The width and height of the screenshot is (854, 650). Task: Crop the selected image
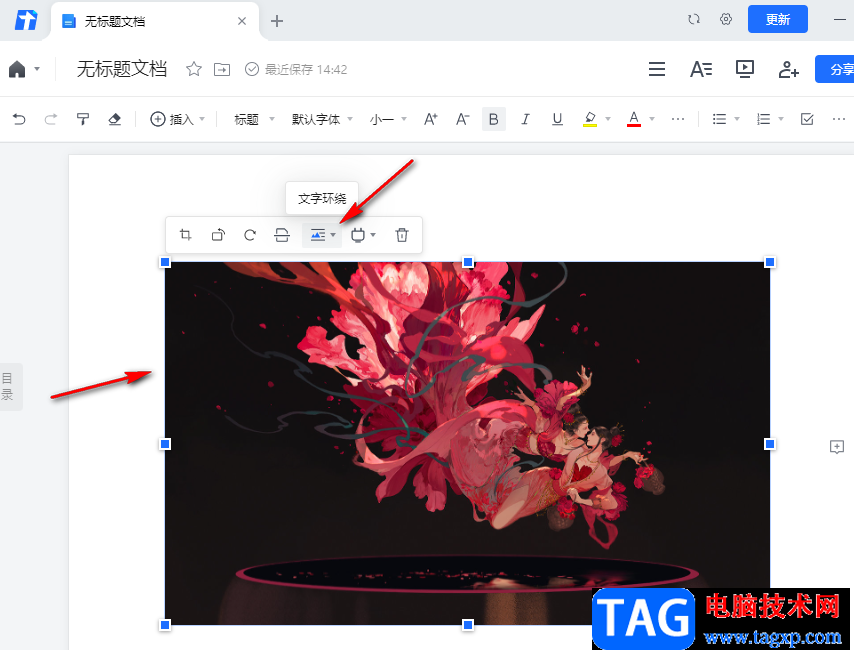tap(186, 235)
